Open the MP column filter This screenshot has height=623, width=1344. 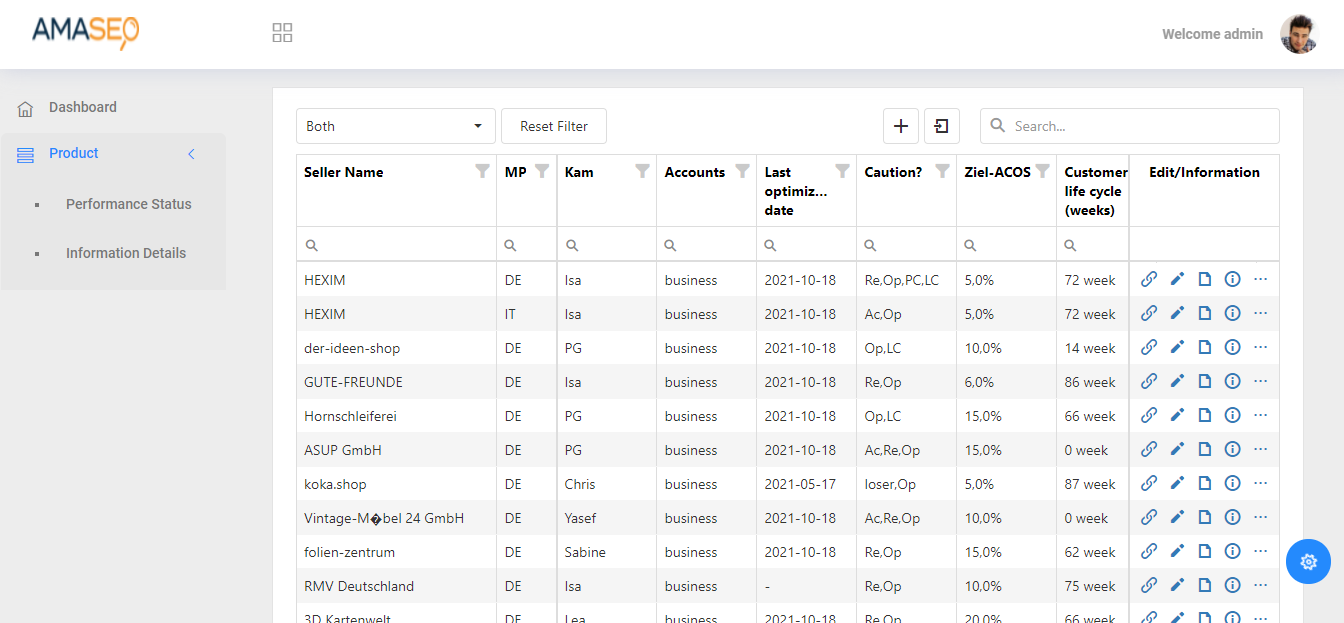pyautogui.click(x=542, y=171)
